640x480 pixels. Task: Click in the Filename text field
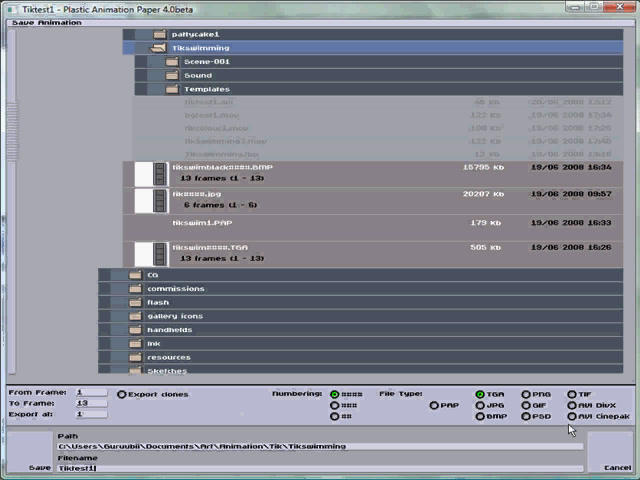[x=320, y=469]
